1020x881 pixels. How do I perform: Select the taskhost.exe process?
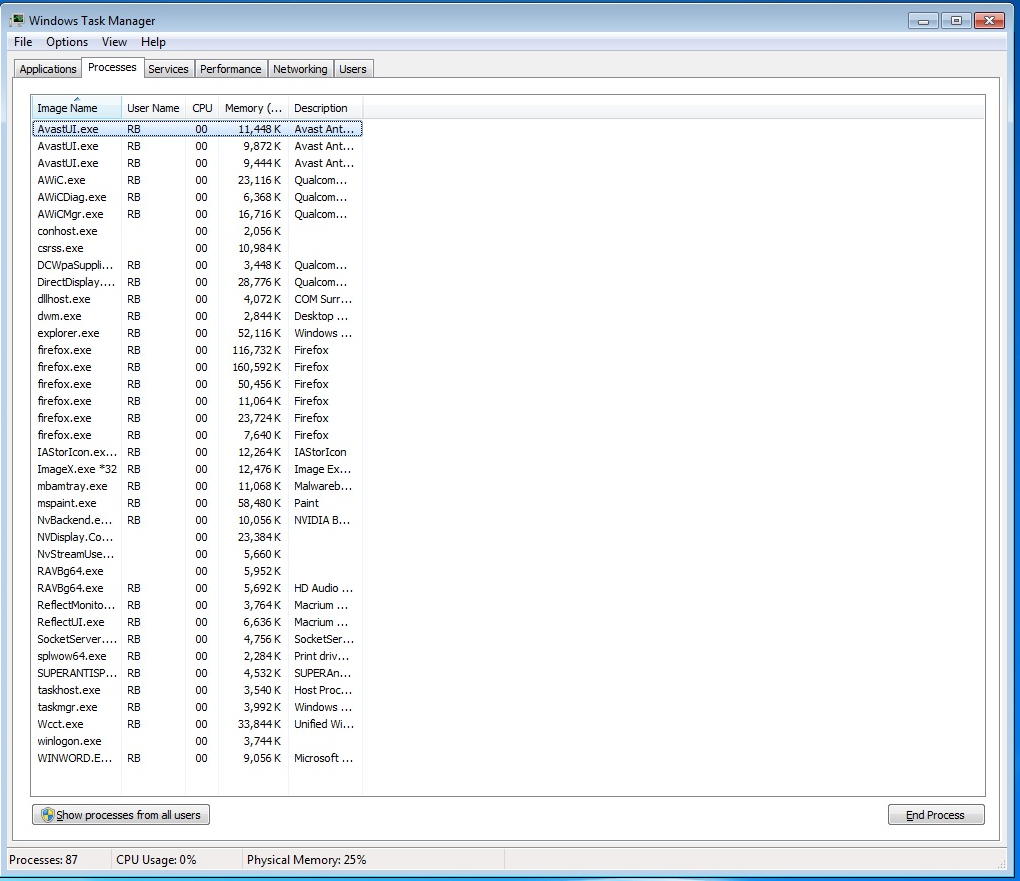pyautogui.click(x=197, y=690)
